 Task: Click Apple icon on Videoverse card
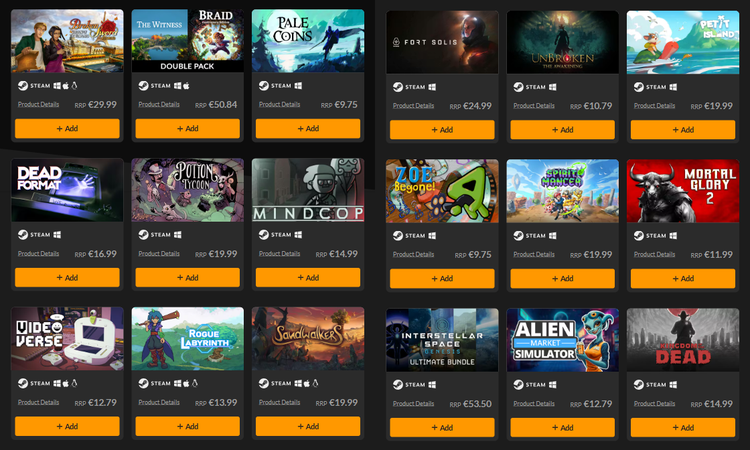pos(66,383)
